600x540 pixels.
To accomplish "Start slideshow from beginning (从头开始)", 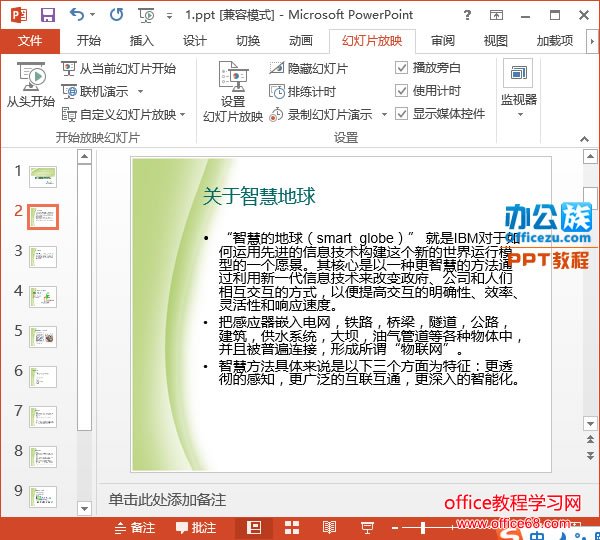I will pyautogui.click(x=30, y=85).
